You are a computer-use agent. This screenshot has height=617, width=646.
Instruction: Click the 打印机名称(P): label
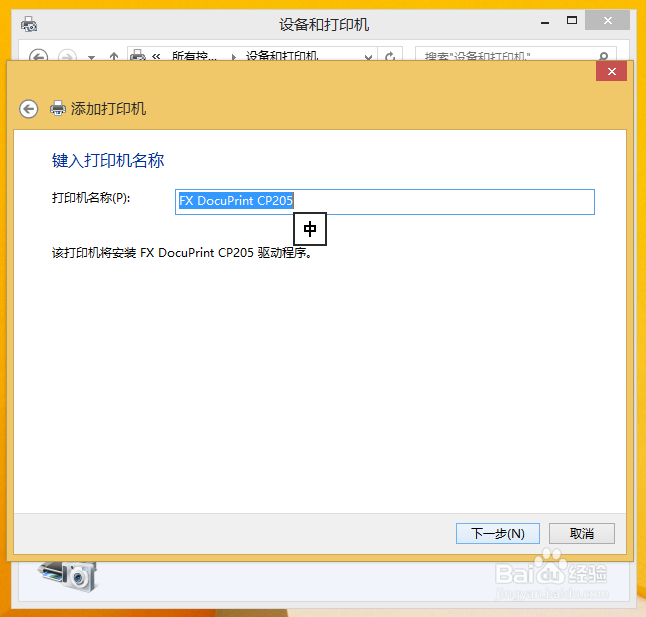91,198
